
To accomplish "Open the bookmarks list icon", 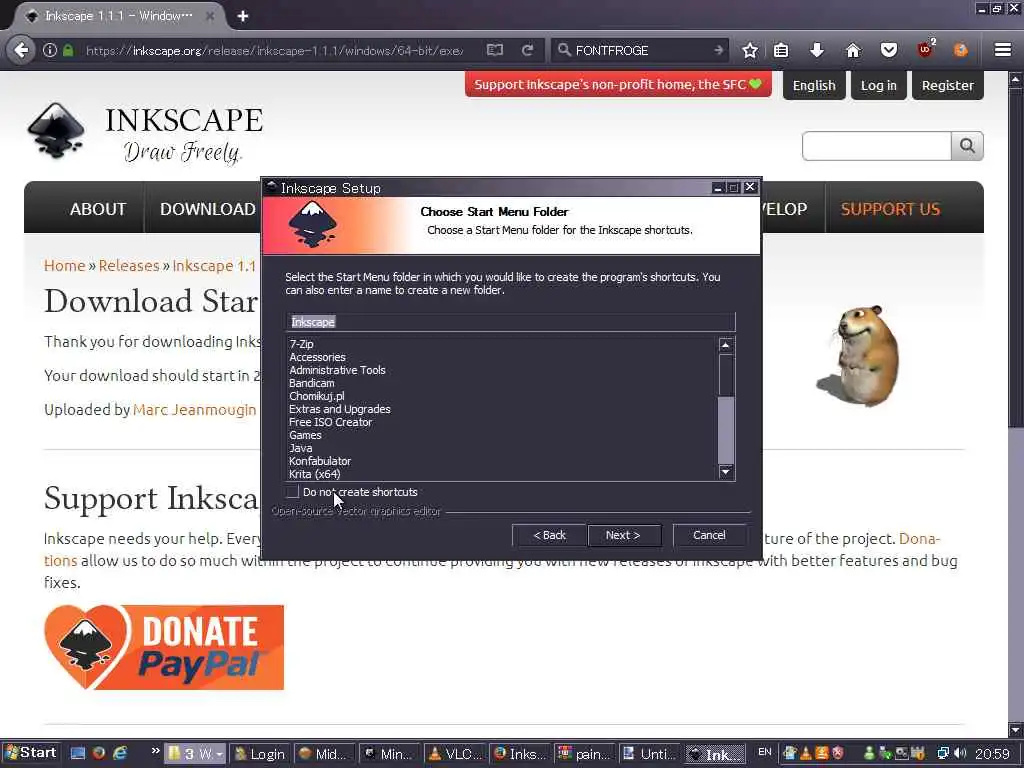I will click(x=781, y=50).
